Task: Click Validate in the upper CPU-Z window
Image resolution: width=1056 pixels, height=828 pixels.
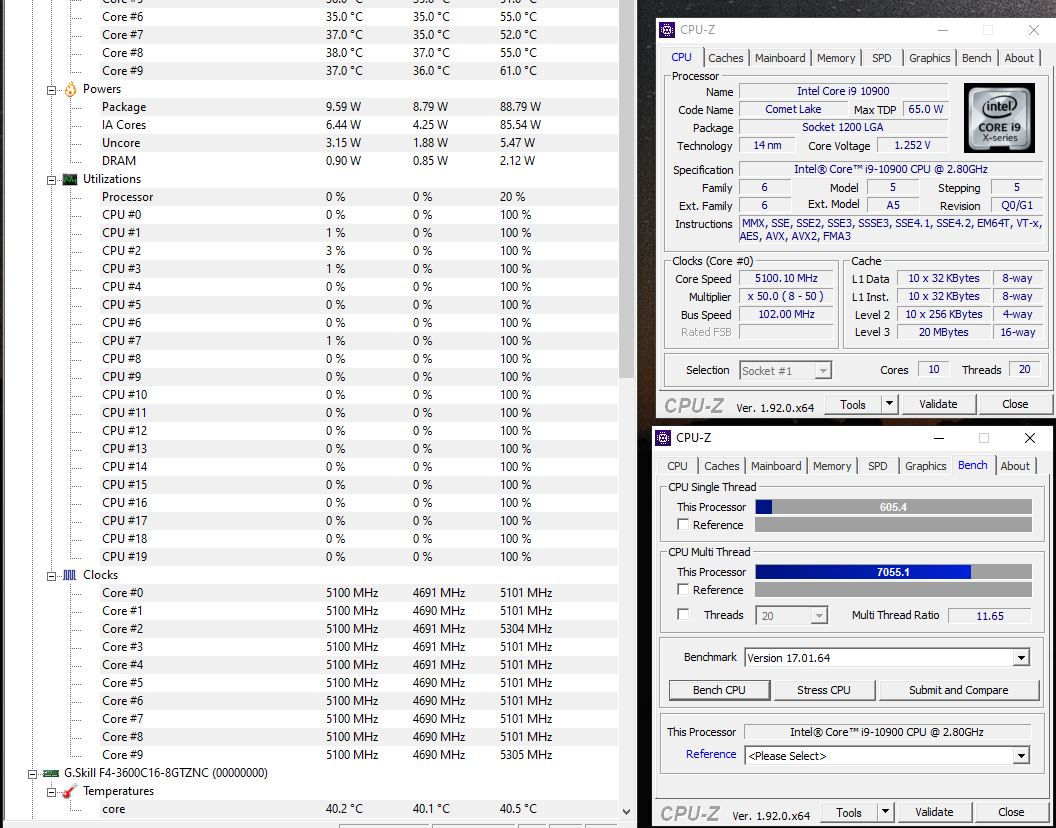Action: (x=938, y=404)
